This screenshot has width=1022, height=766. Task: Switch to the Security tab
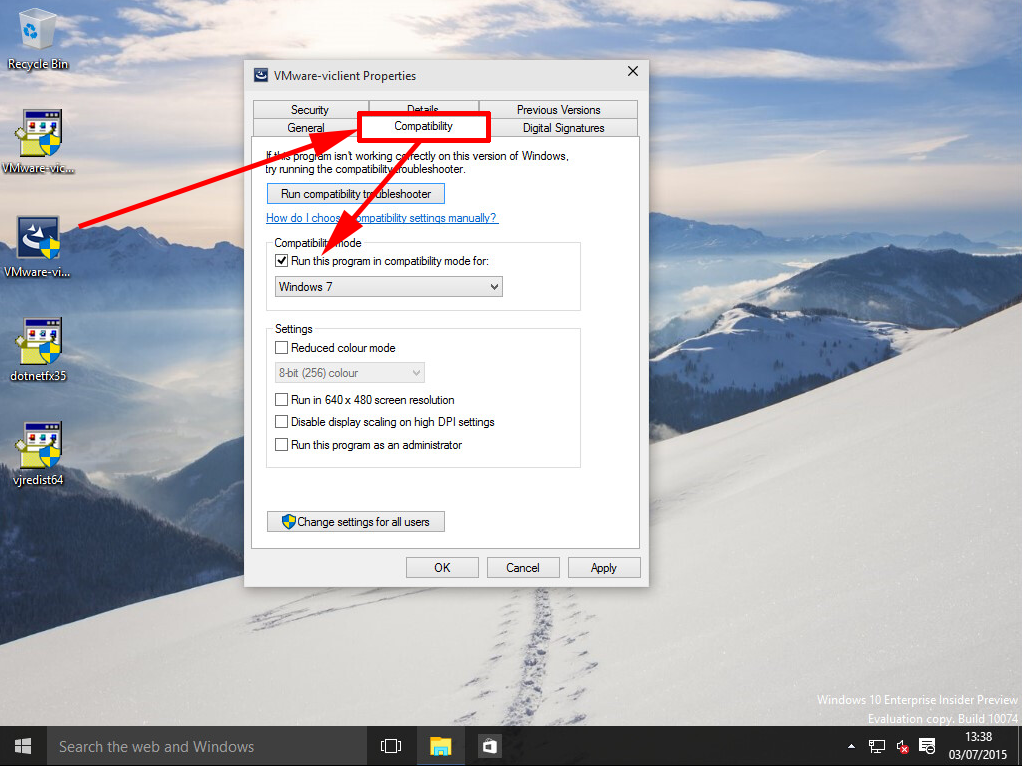pos(310,110)
